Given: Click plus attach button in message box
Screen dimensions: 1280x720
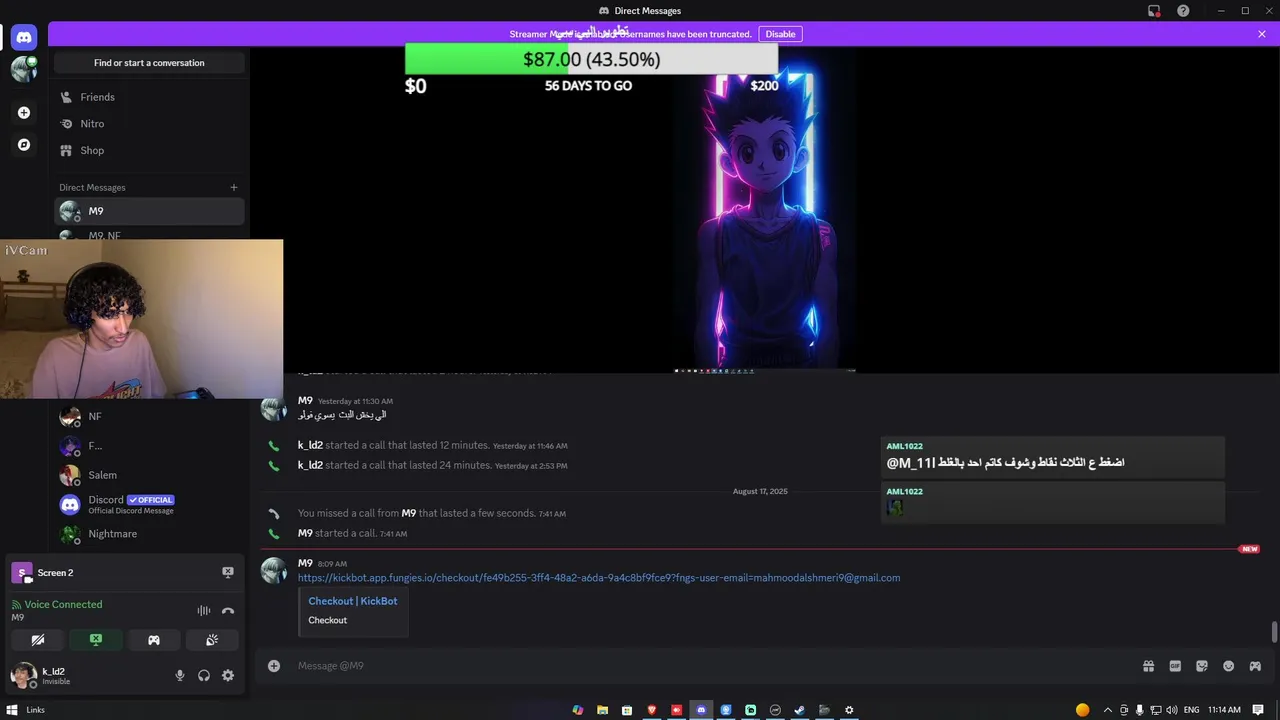Looking at the screenshot, I should tap(274, 666).
